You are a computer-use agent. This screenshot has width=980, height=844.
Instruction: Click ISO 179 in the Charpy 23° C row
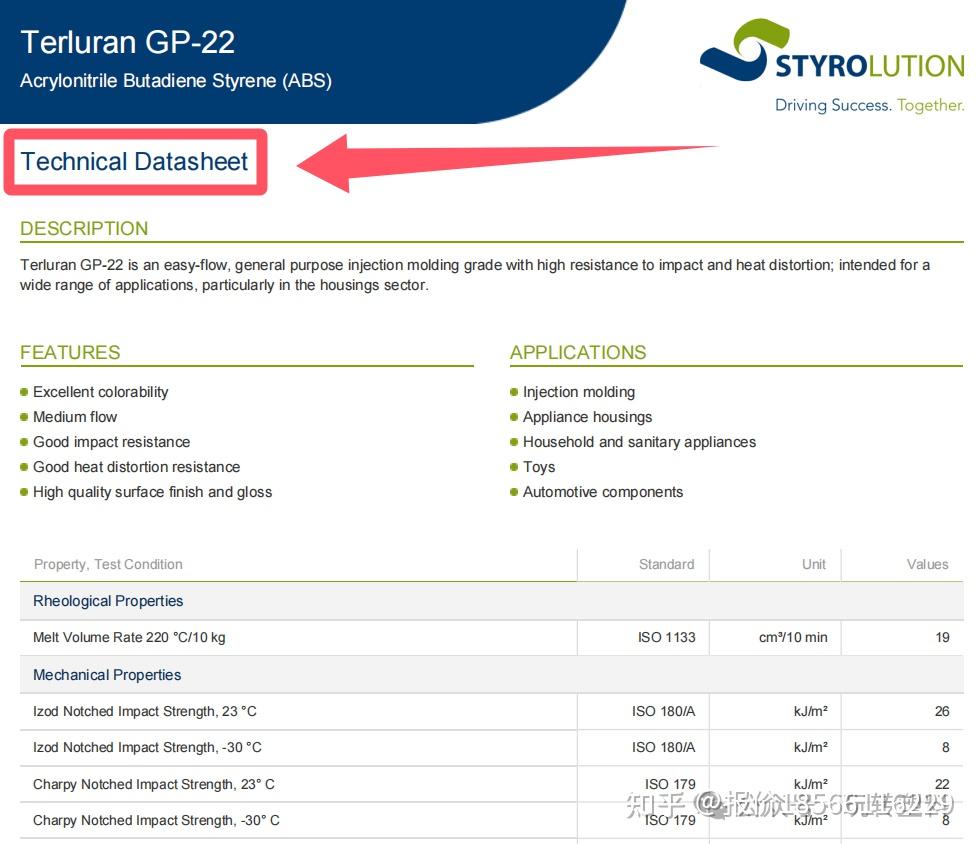point(670,784)
